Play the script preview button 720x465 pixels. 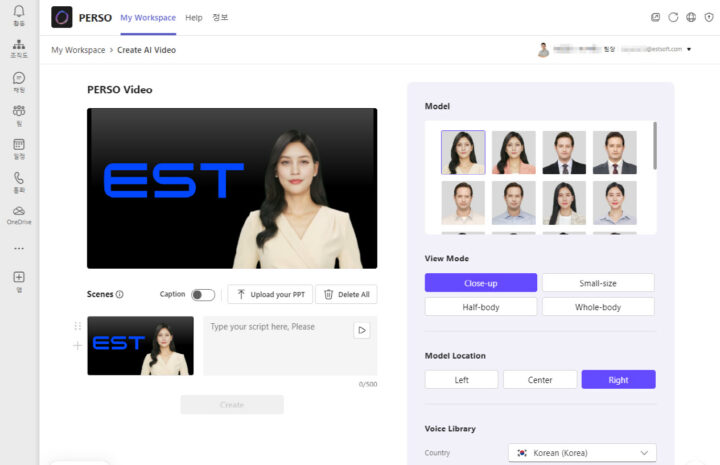coord(362,330)
